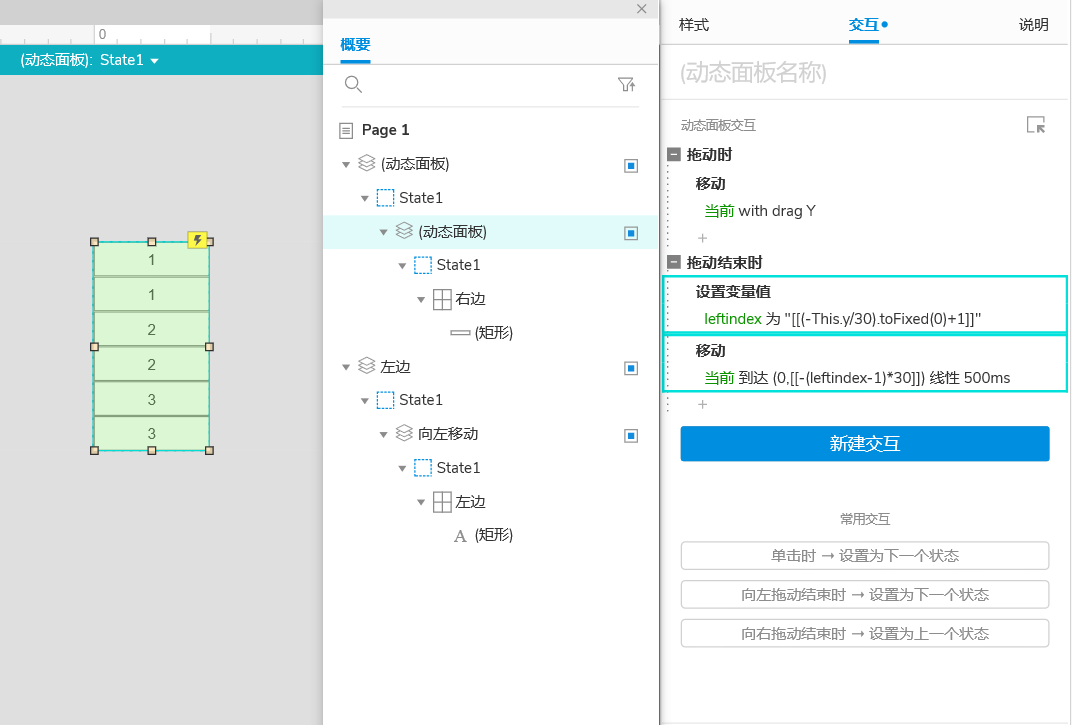This screenshot has width=1072, height=725.
Task: Select the 设置变量值 action
Action: click(733, 291)
